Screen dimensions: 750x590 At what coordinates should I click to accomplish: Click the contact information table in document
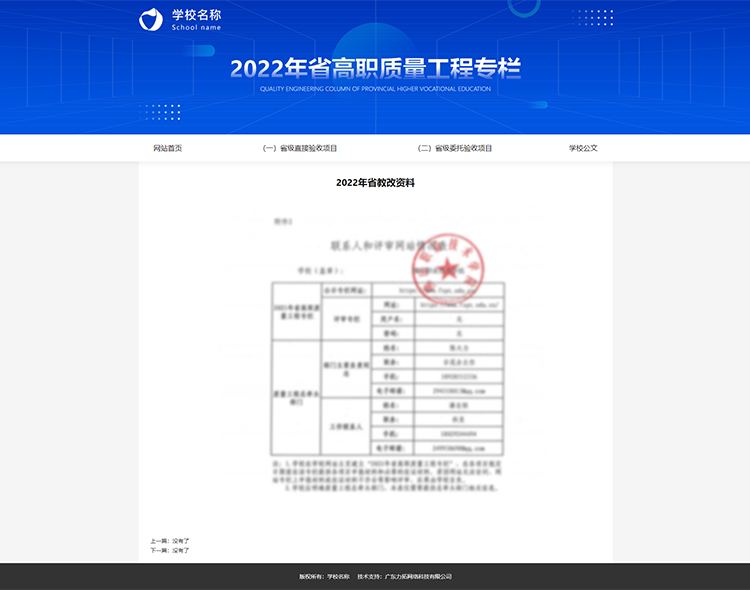click(x=388, y=368)
